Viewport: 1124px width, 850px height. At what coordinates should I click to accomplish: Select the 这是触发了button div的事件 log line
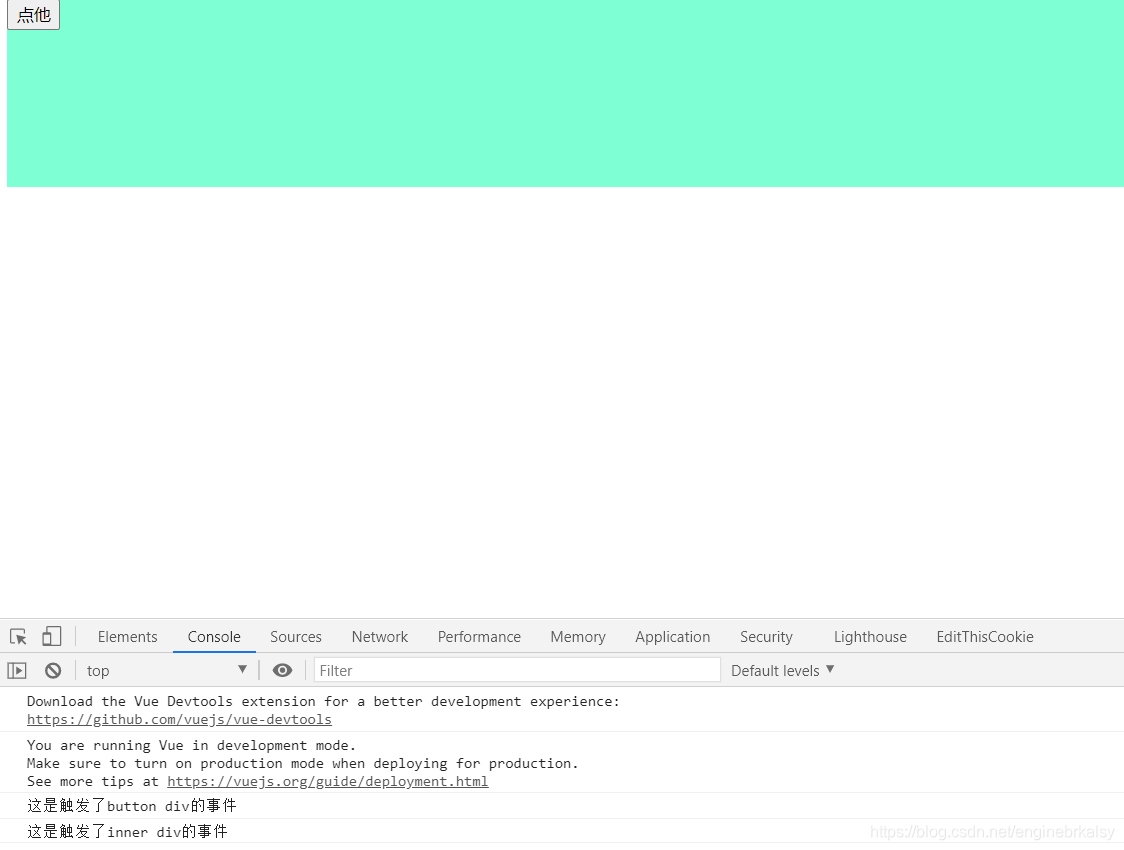562,806
